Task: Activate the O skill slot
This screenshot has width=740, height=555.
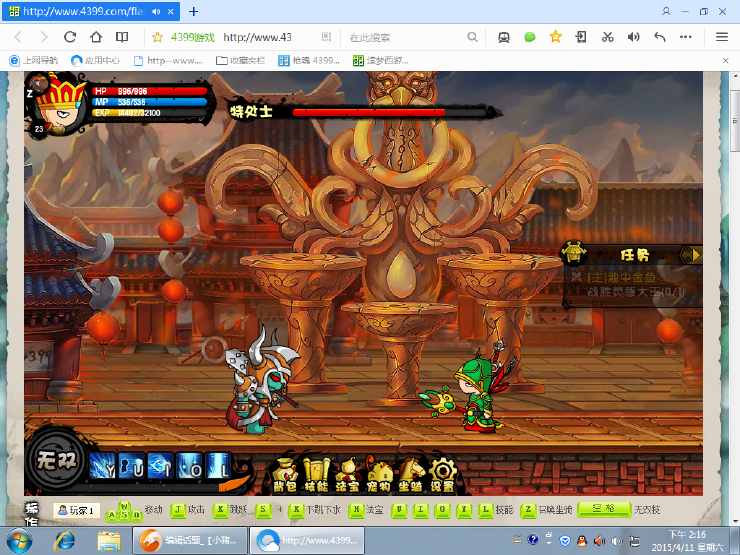Action: tap(189, 465)
